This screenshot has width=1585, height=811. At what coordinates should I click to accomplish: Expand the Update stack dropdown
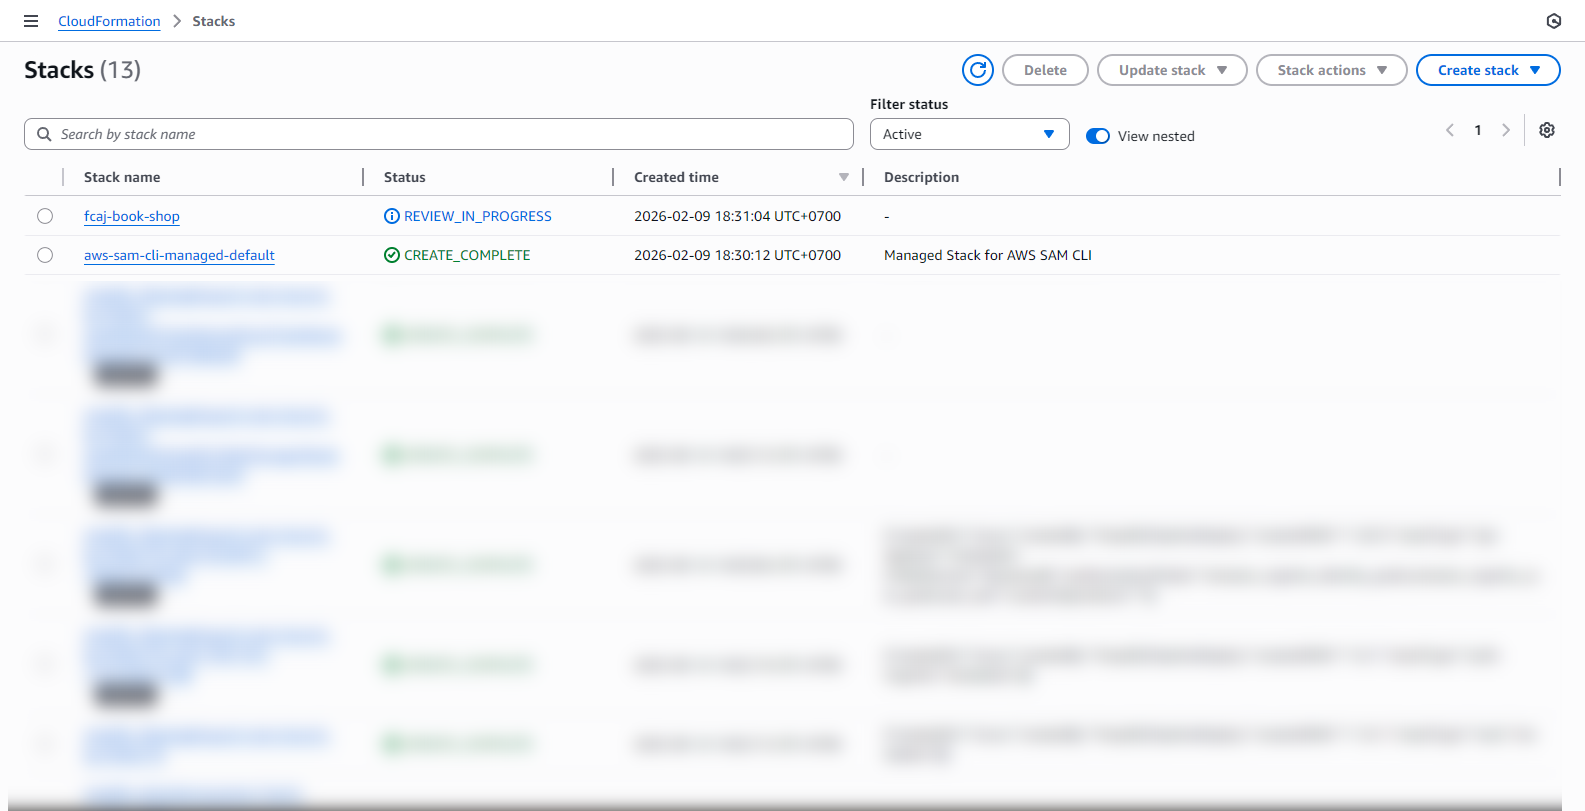(x=1172, y=70)
